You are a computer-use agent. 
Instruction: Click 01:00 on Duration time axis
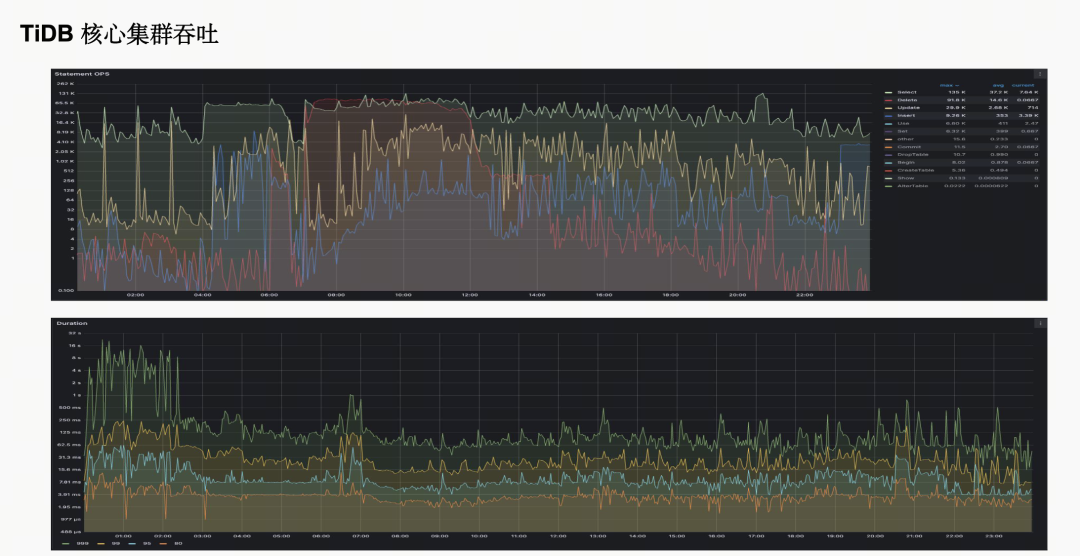pyautogui.click(x=123, y=535)
